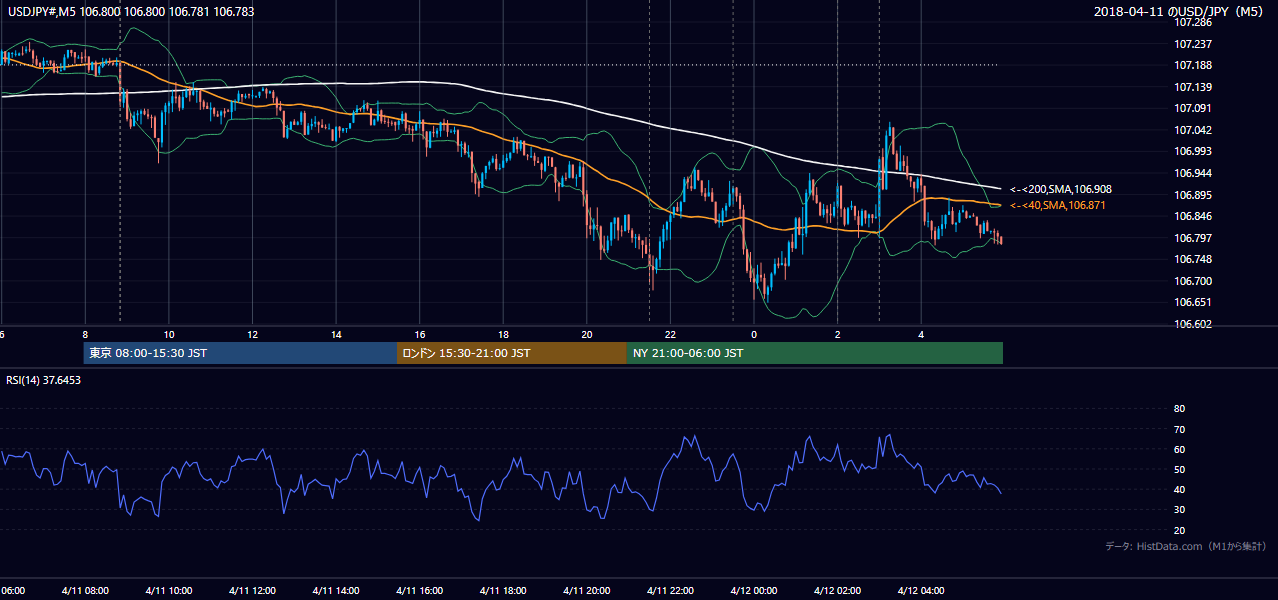Select the '<-<40,SMA,106.871' moving average label
This screenshot has height=600, width=1278.
click(1058, 205)
